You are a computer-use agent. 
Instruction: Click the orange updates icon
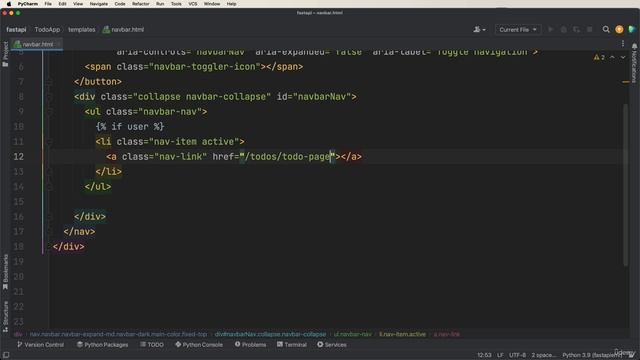pyautogui.click(x=619, y=29)
